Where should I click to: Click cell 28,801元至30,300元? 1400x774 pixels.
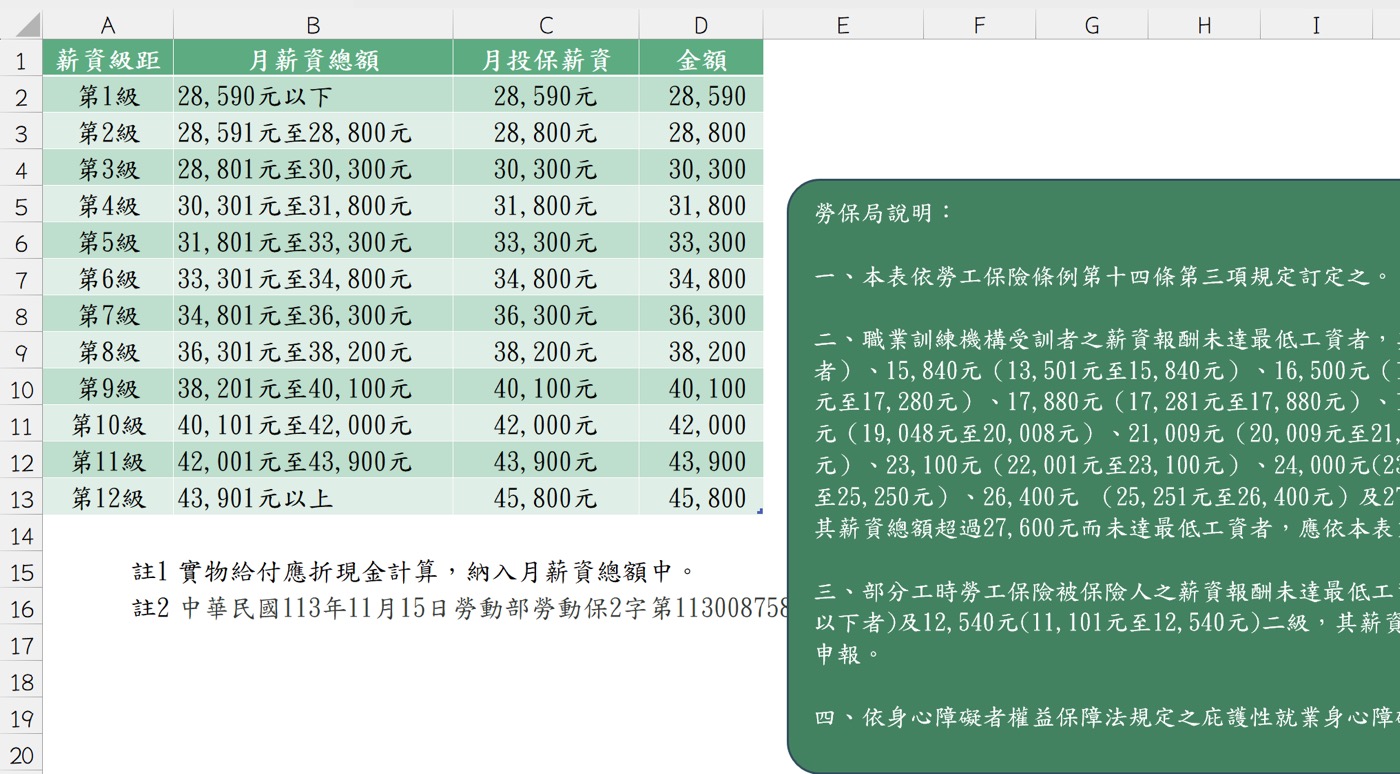tap(313, 169)
